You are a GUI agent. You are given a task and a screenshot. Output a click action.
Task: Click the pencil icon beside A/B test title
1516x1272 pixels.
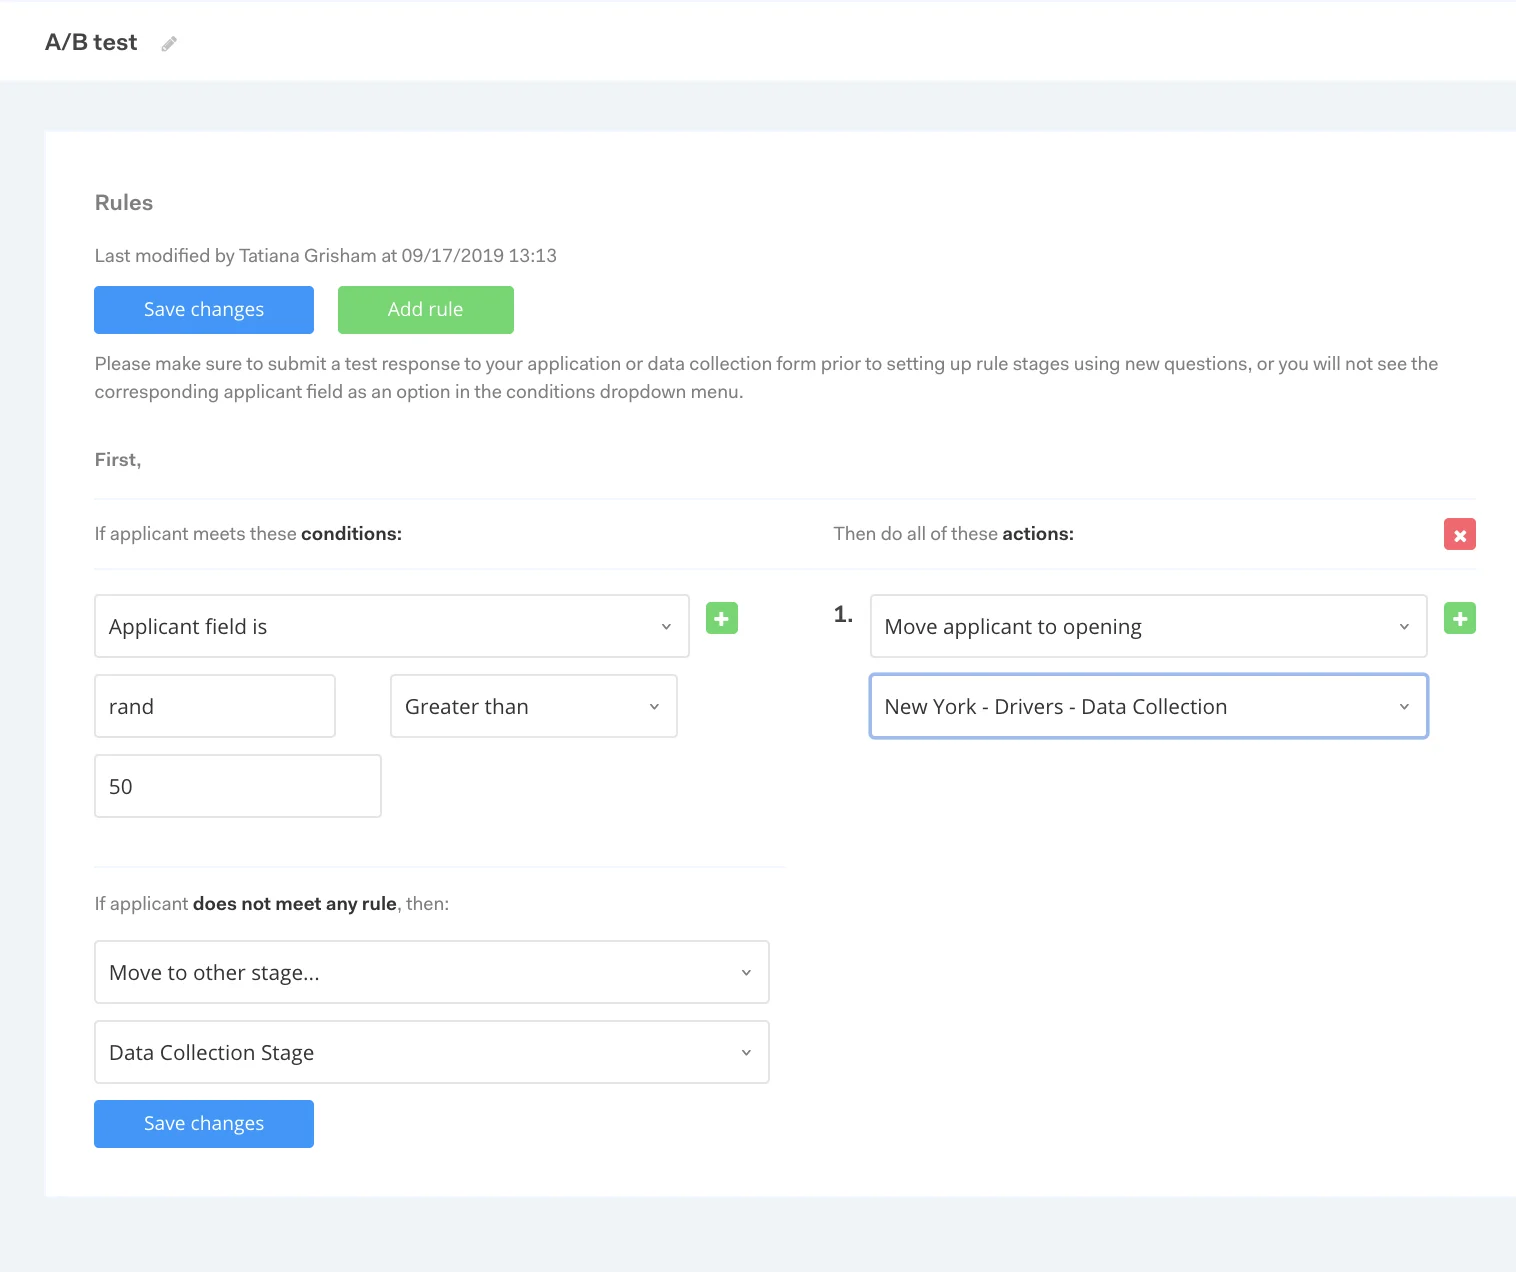tap(169, 43)
